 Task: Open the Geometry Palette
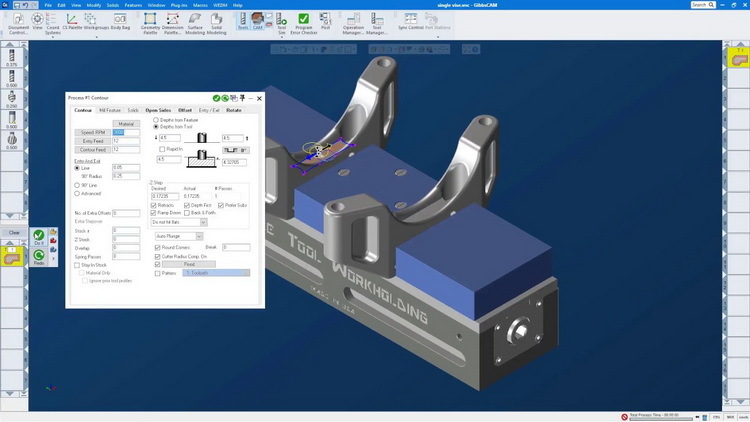coord(151,19)
